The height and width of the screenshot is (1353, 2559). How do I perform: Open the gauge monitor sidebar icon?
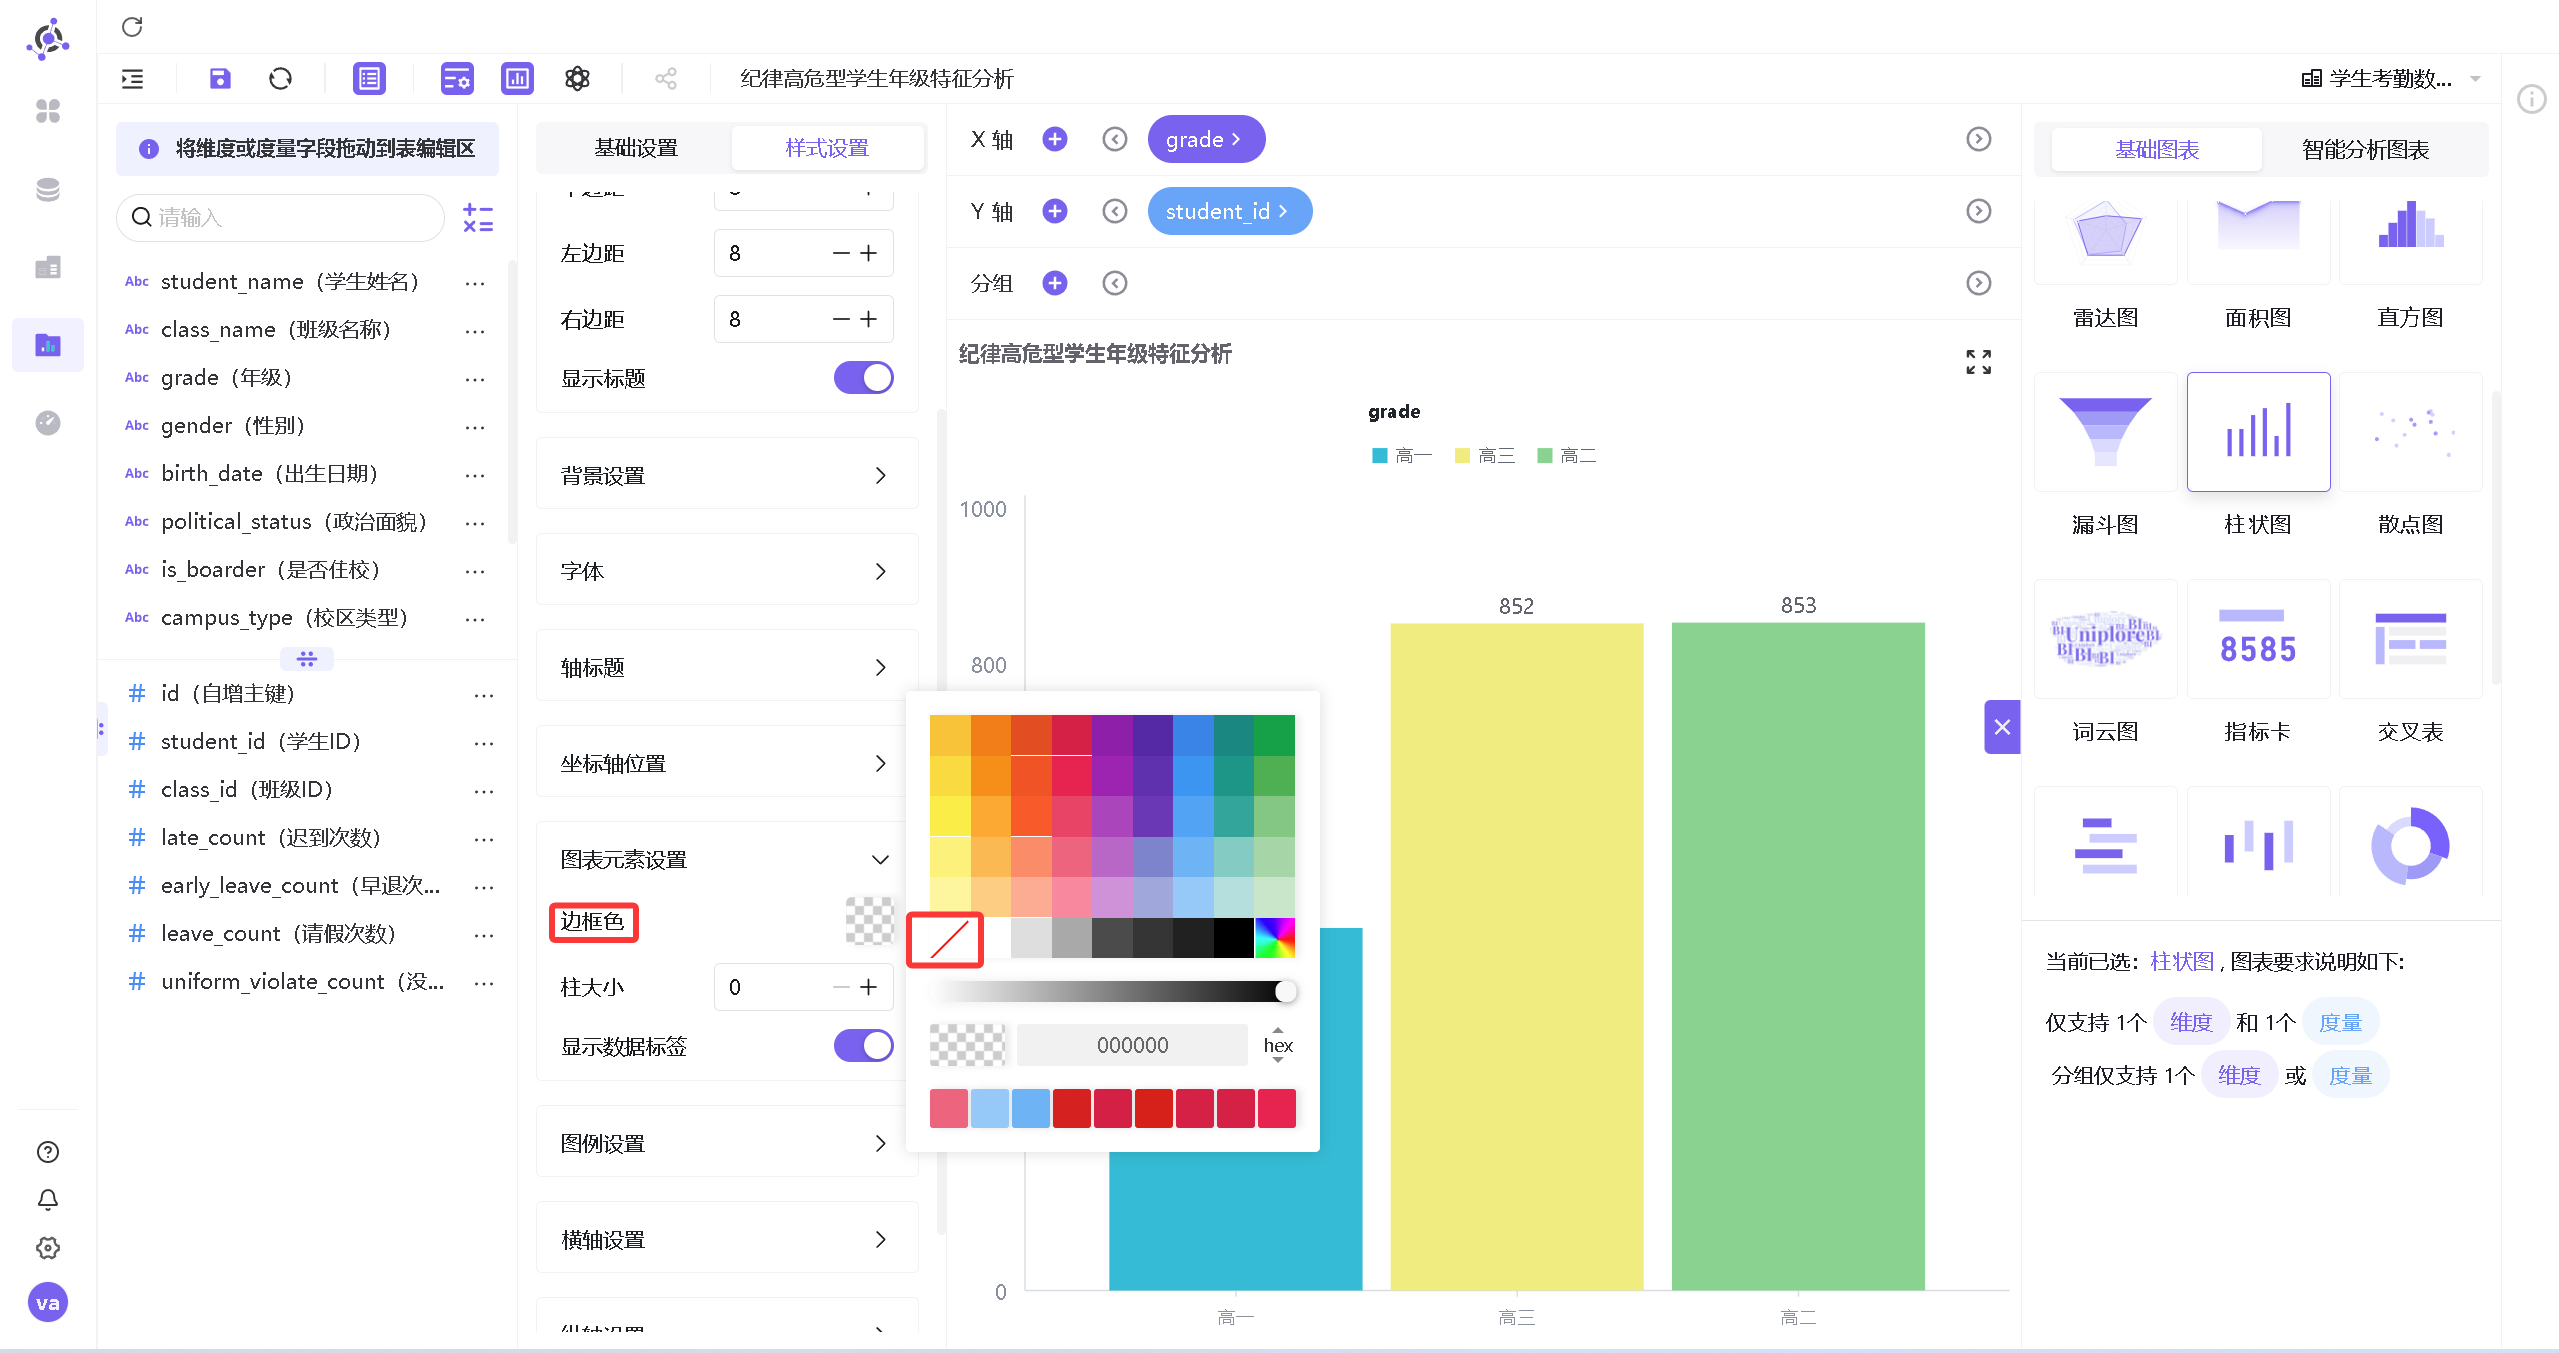48,423
